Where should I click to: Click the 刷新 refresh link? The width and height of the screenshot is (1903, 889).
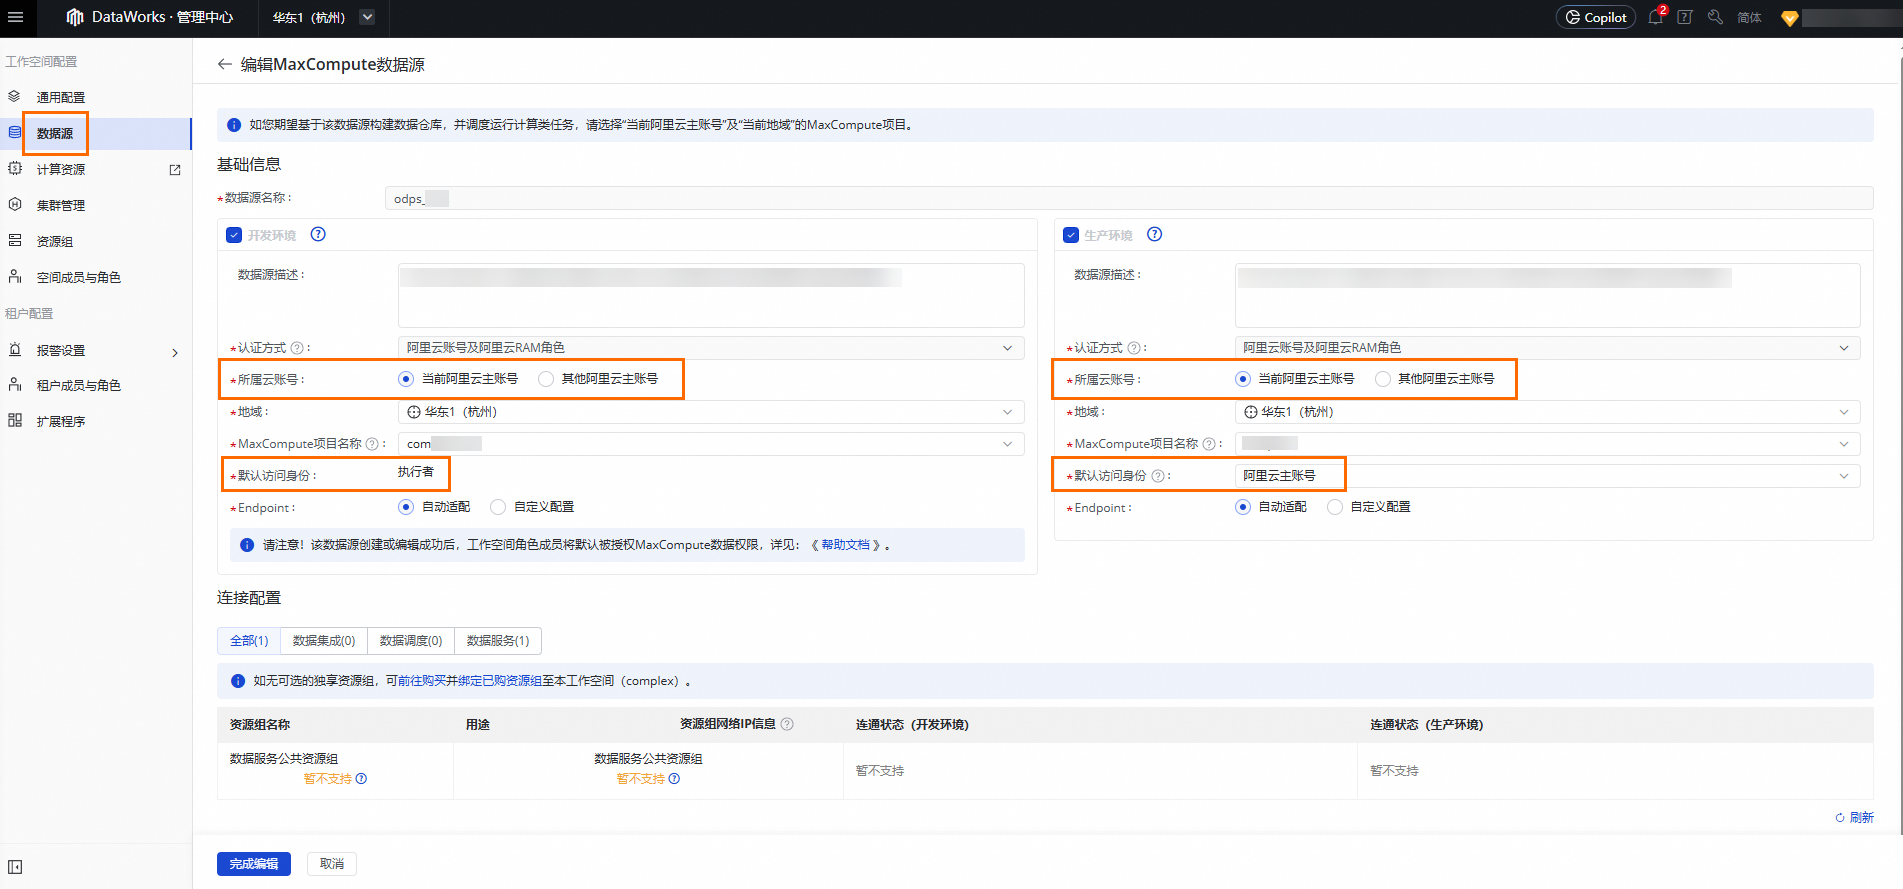click(x=1855, y=817)
